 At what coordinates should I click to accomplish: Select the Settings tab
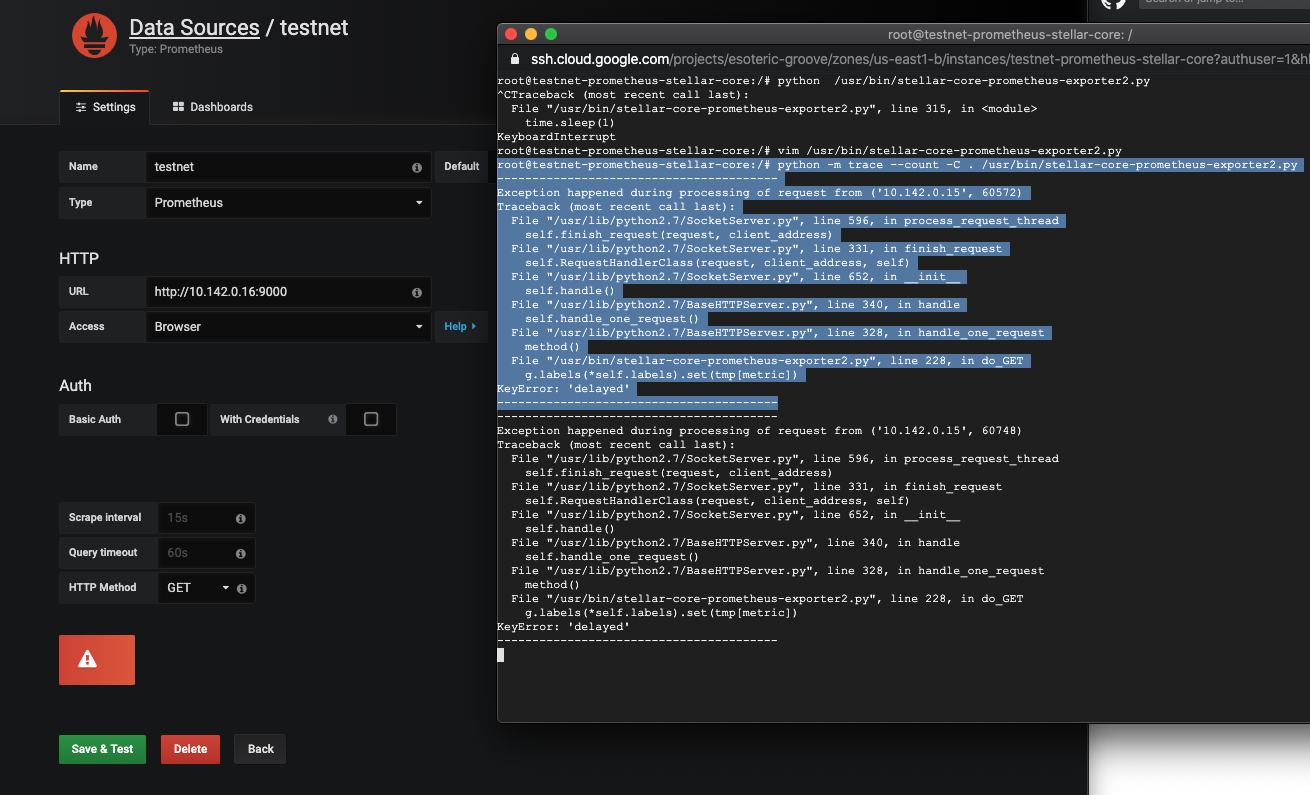[104, 106]
